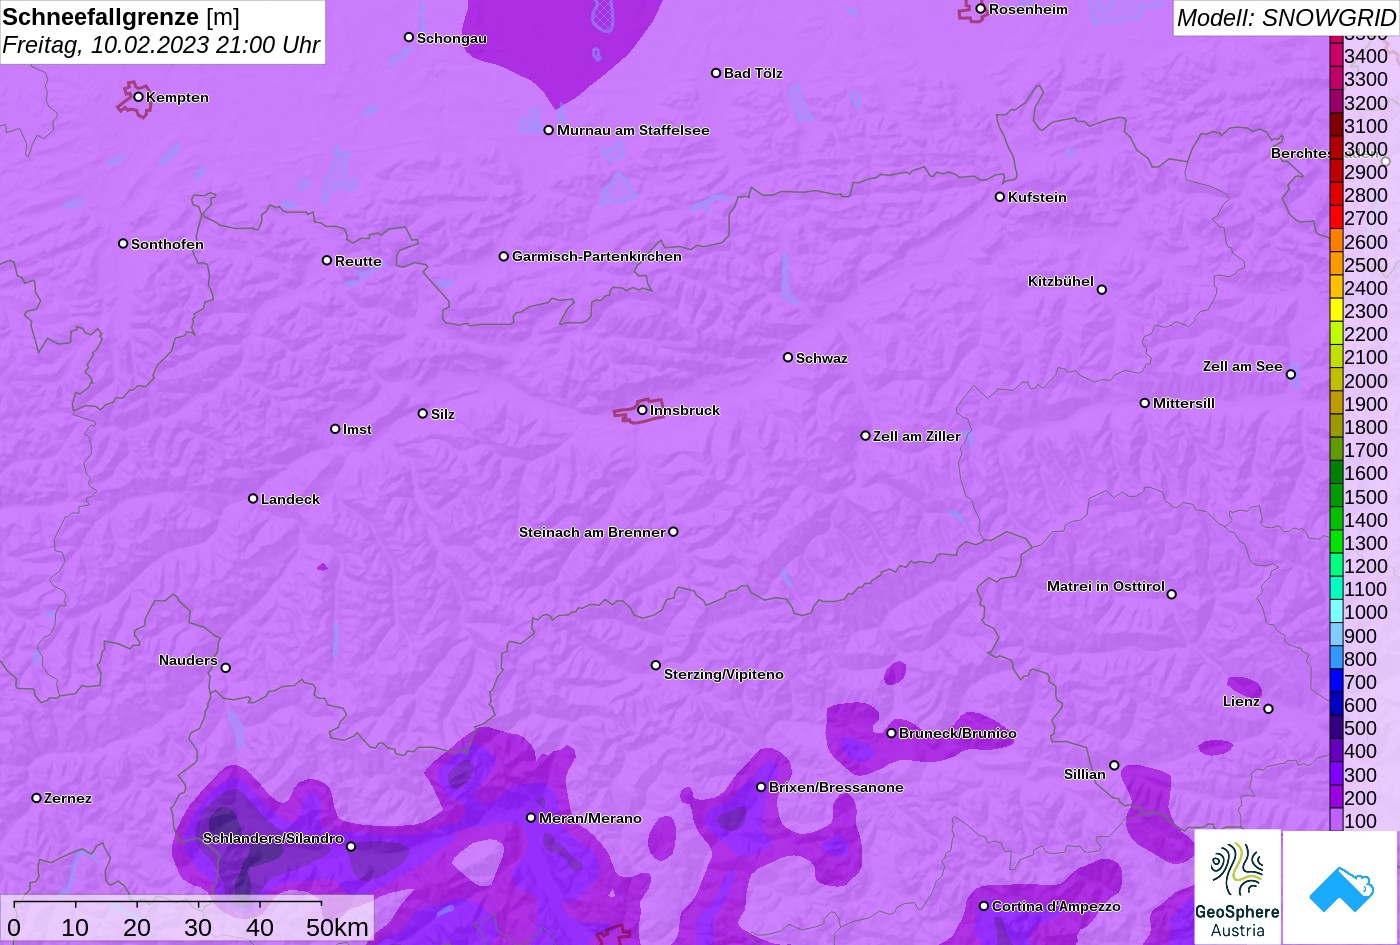Click the Sterzing/Vipiteno marker dot
This screenshot has height=945, width=1400.
tap(656, 665)
